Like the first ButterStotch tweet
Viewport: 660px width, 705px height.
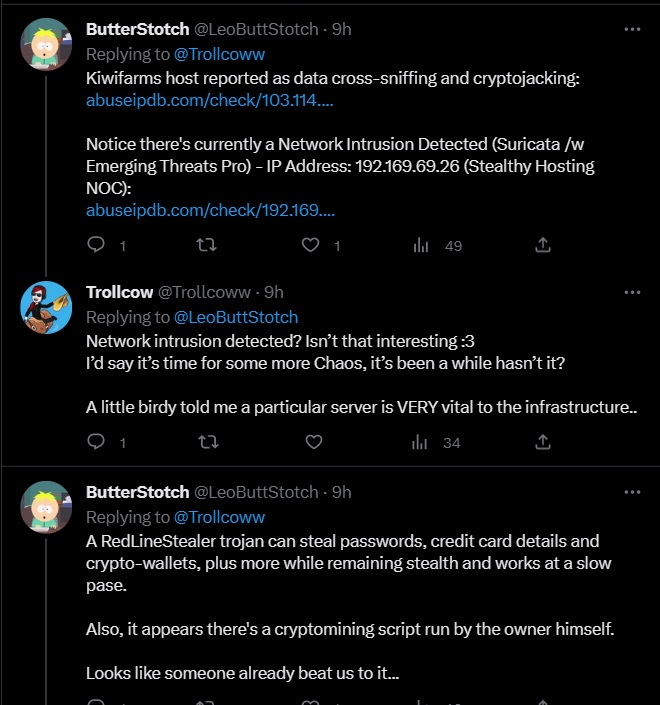tap(311, 245)
